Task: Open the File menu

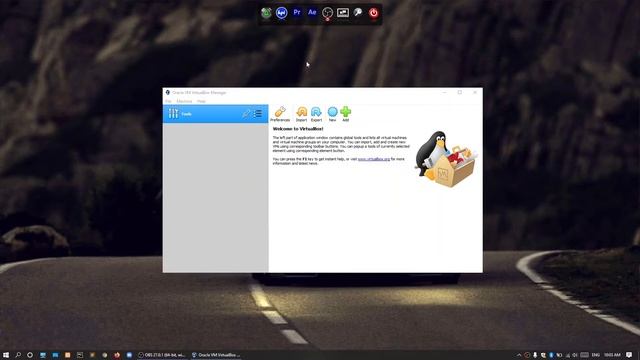Action: pos(168,101)
